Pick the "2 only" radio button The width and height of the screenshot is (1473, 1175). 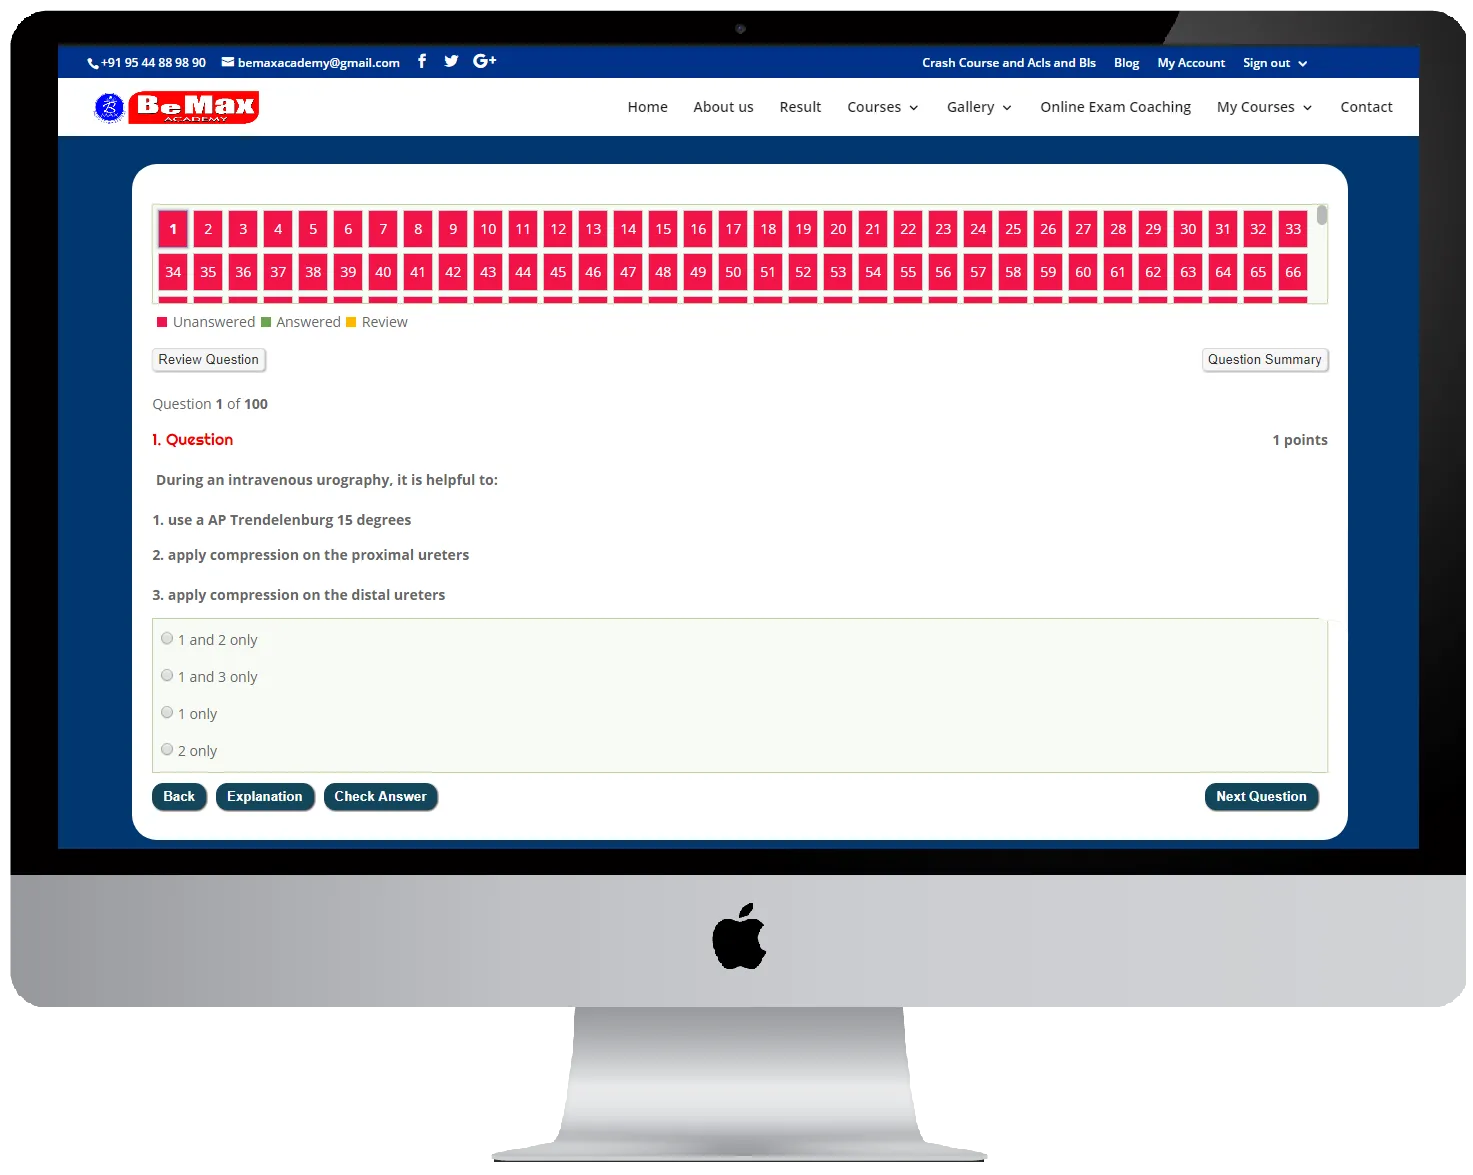tap(167, 750)
